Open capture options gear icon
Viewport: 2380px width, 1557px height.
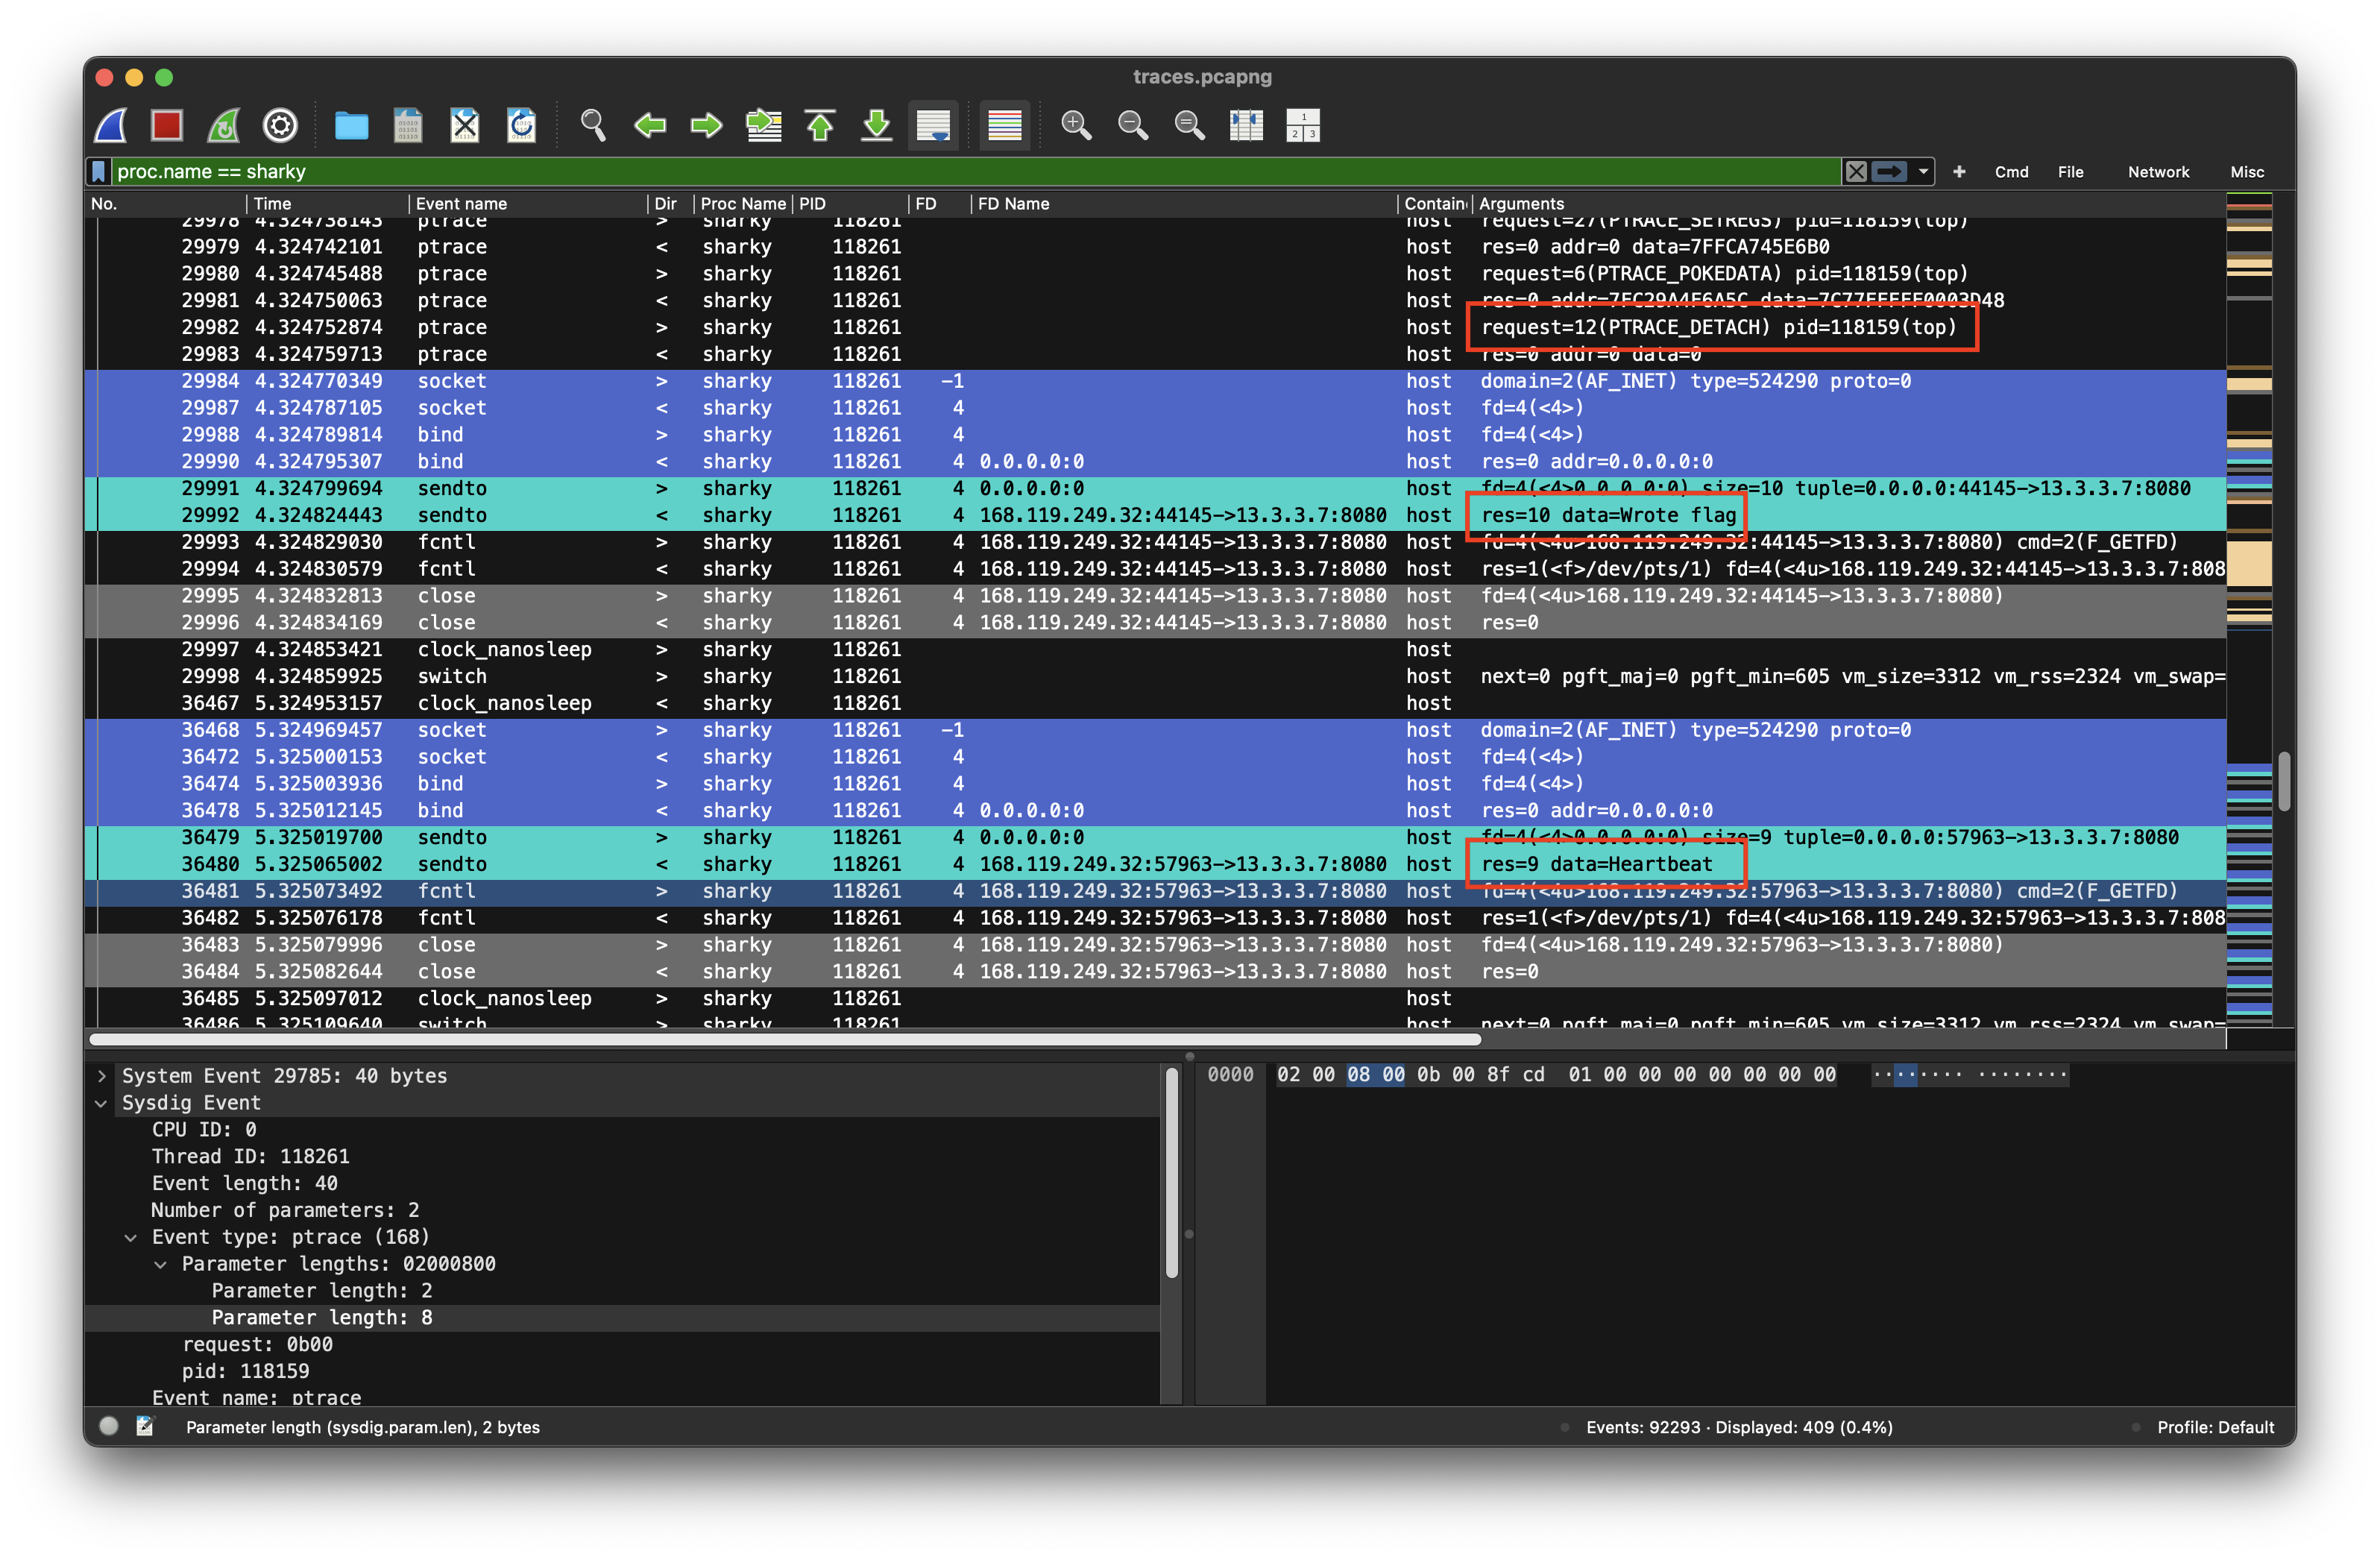pyautogui.click(x=280, y=125)
